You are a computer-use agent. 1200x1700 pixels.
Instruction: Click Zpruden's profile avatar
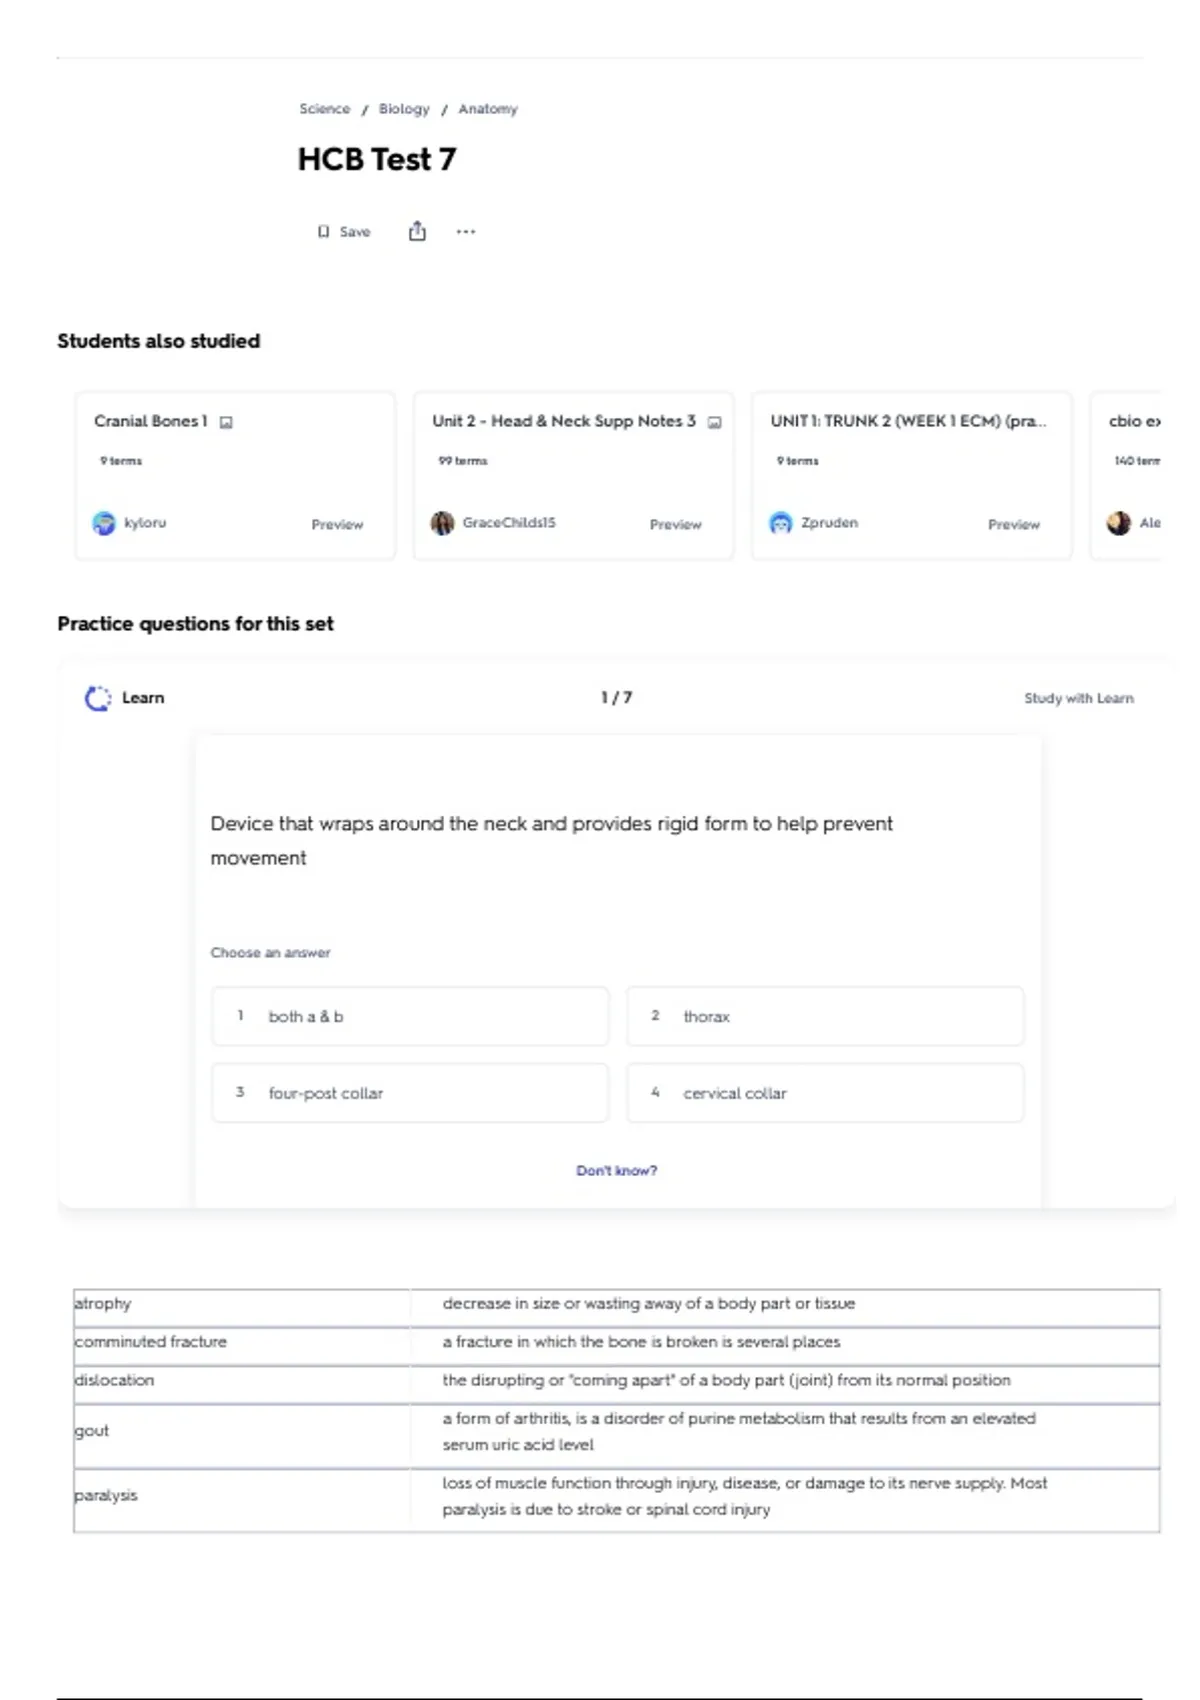point(780,523)
